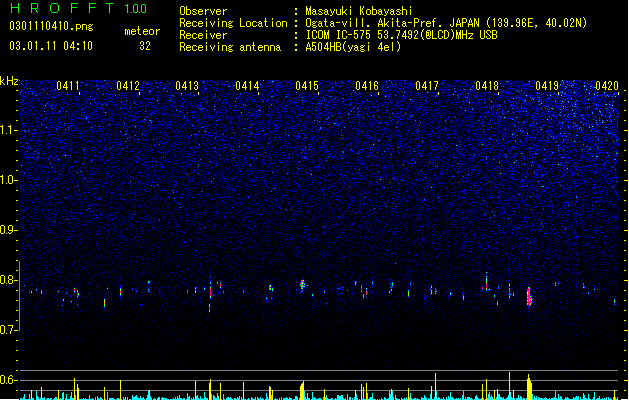Click the 0.8 frequency axis label
This screenshot has height=400, width=629.
pyautogui.click(x=8, y=280)
